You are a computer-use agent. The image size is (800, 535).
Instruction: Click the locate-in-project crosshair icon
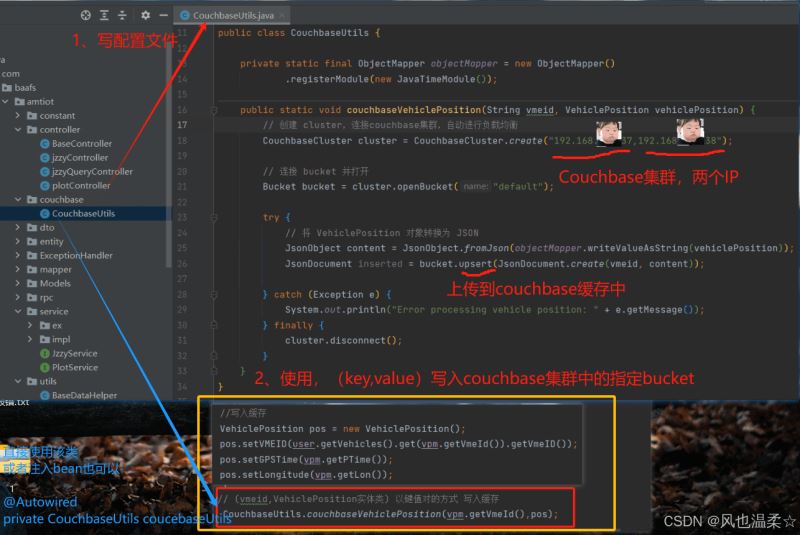(x=86, y=15)
